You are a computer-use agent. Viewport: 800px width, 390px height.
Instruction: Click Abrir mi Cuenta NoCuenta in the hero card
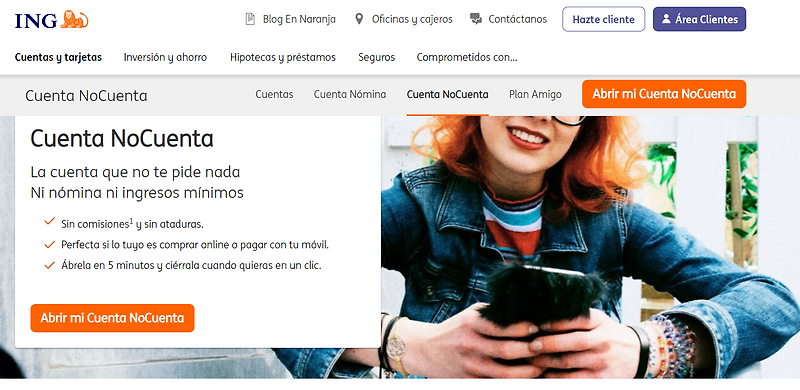112,318
